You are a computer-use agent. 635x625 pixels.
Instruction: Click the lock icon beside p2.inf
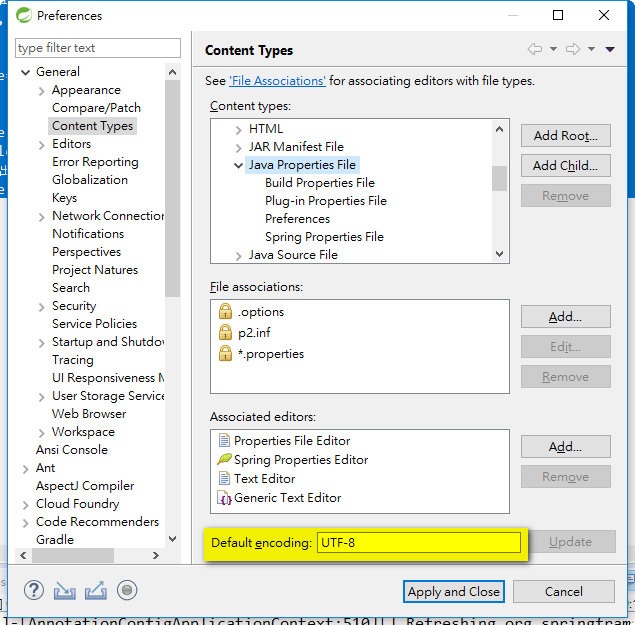coord(225,332)
